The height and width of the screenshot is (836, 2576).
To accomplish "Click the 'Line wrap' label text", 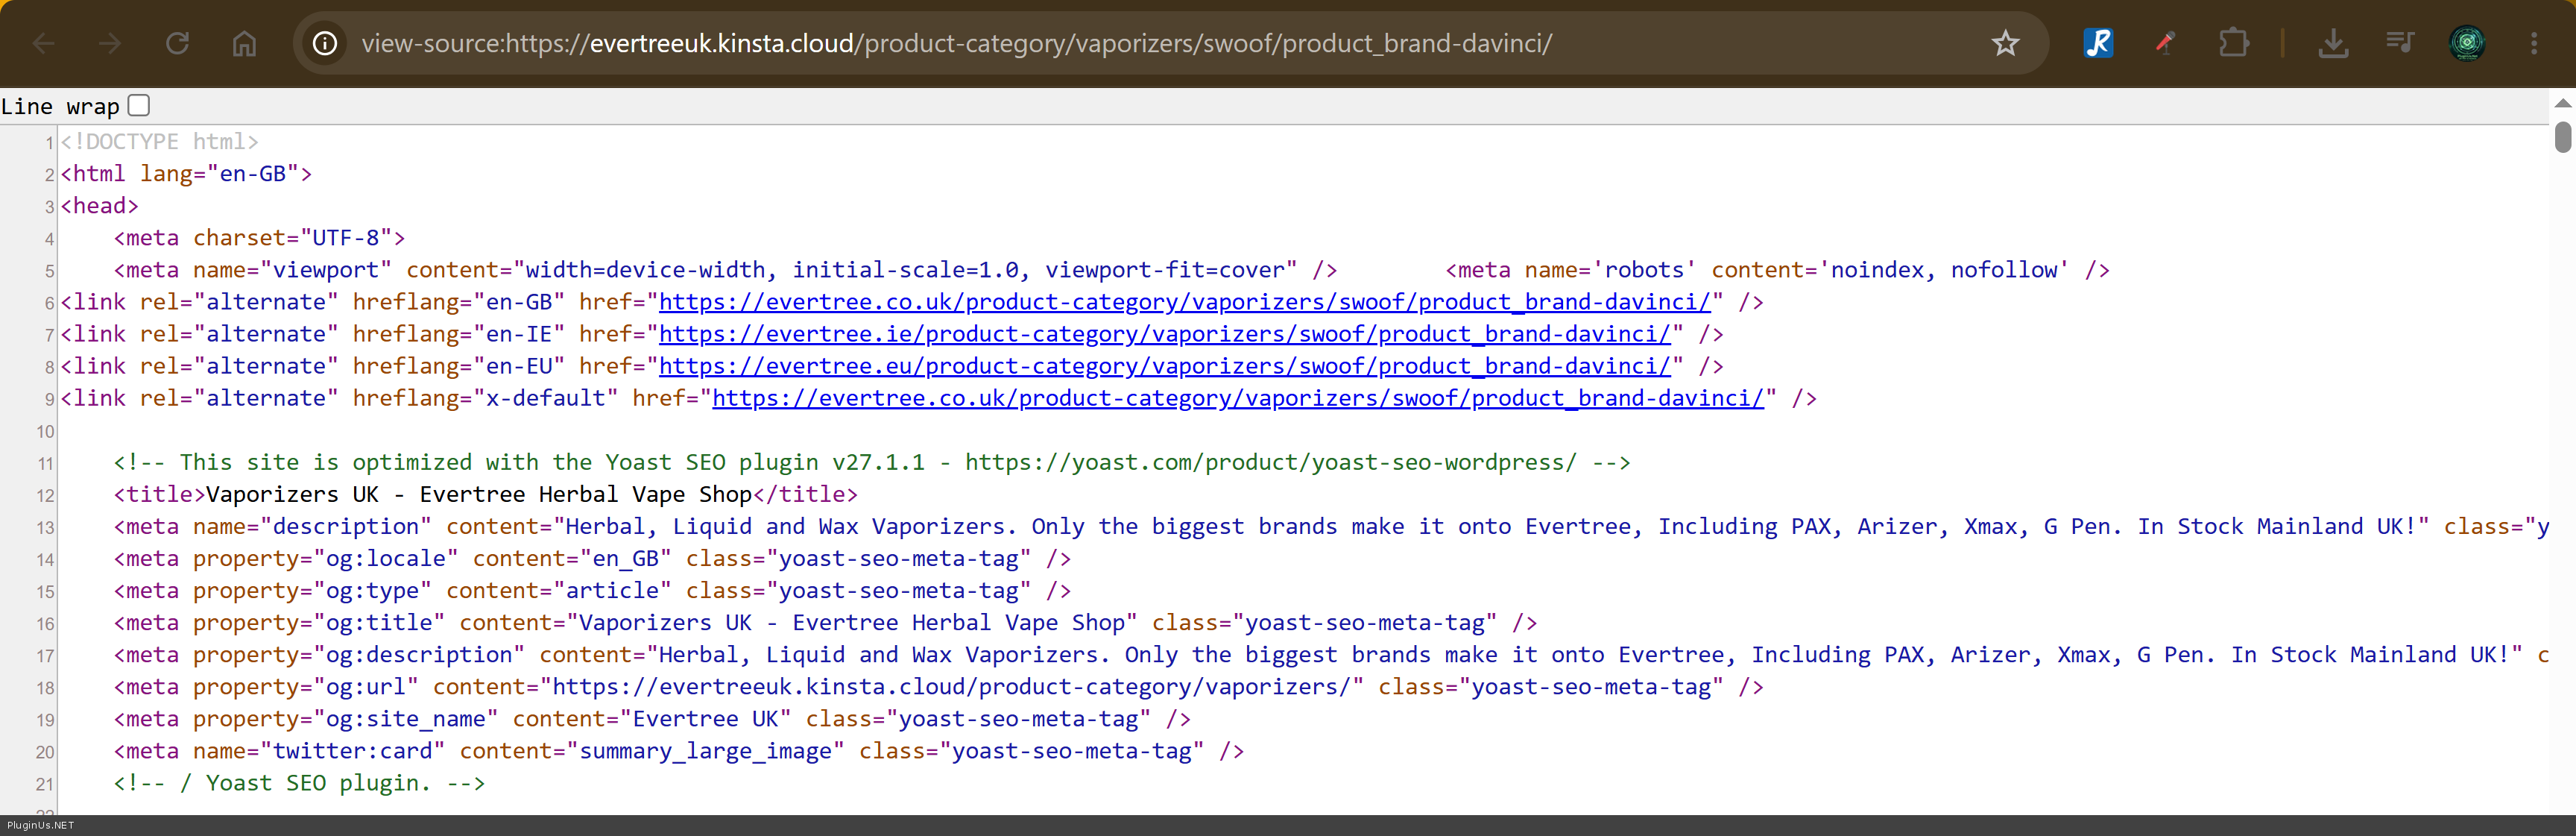I will coord(60,106).
